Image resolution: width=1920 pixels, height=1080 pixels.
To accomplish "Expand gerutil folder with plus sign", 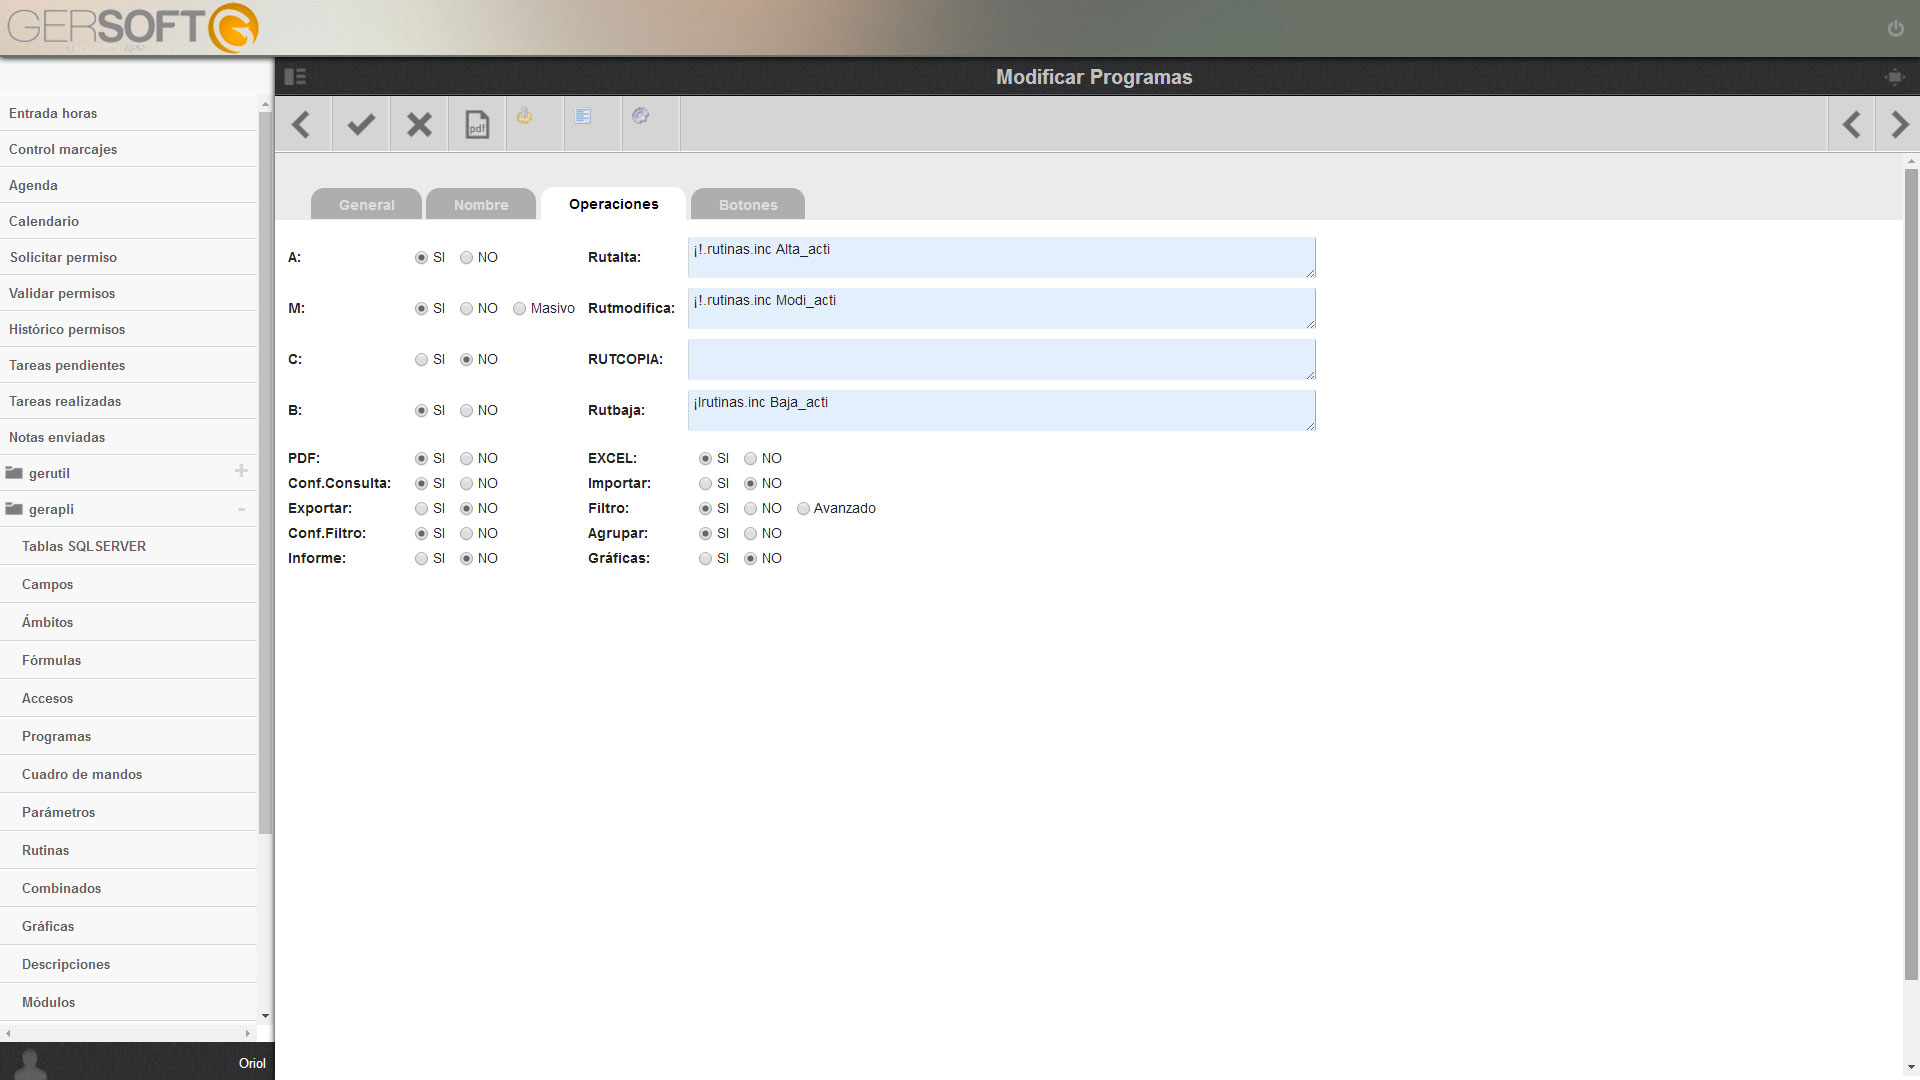I will pos(241,471).
